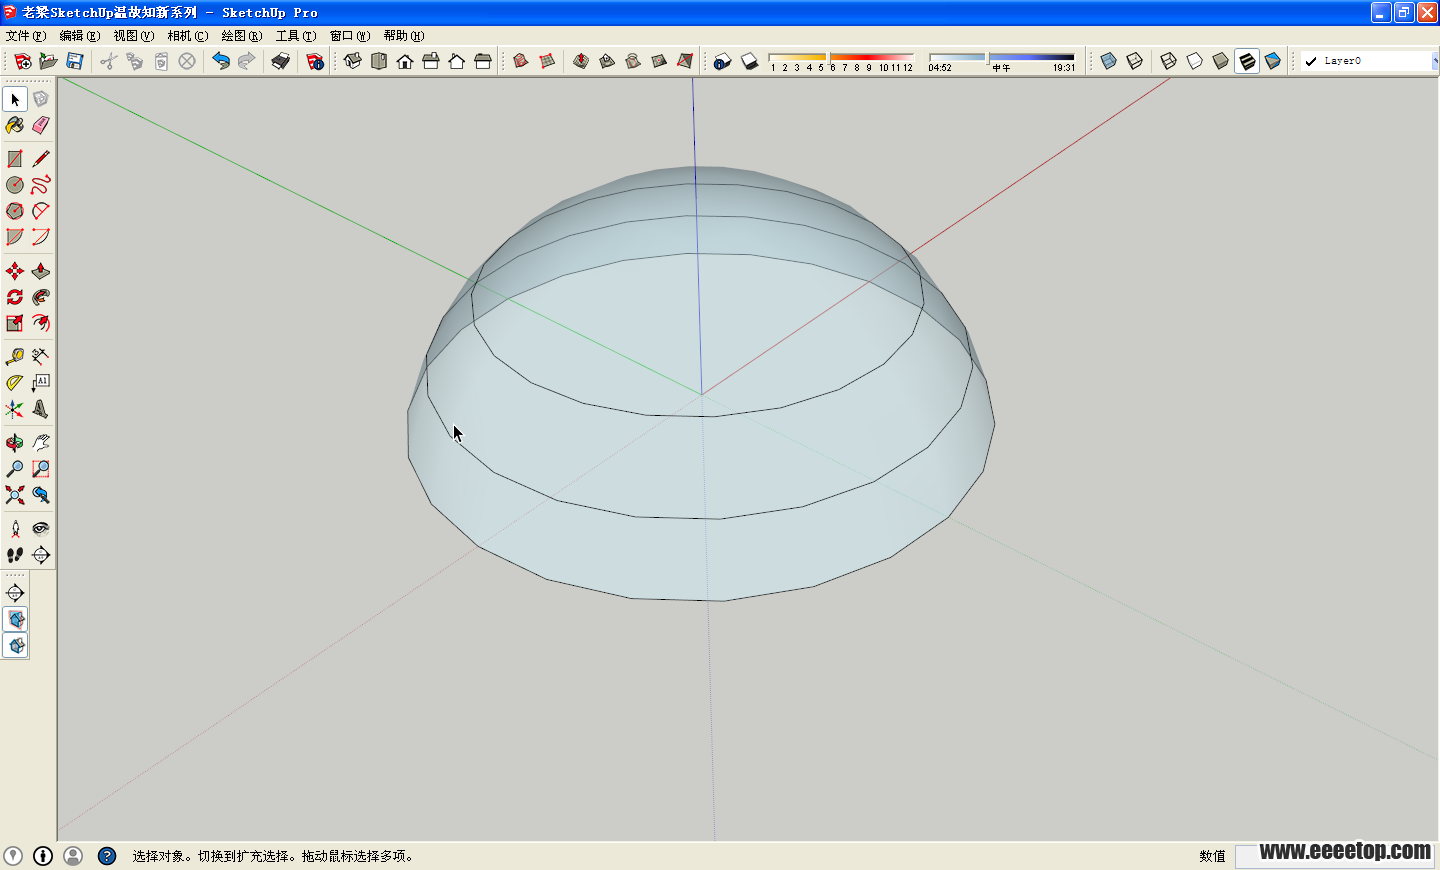Select the Push/Pull tool
This screenshot has height=870, width=1440.
41,271
